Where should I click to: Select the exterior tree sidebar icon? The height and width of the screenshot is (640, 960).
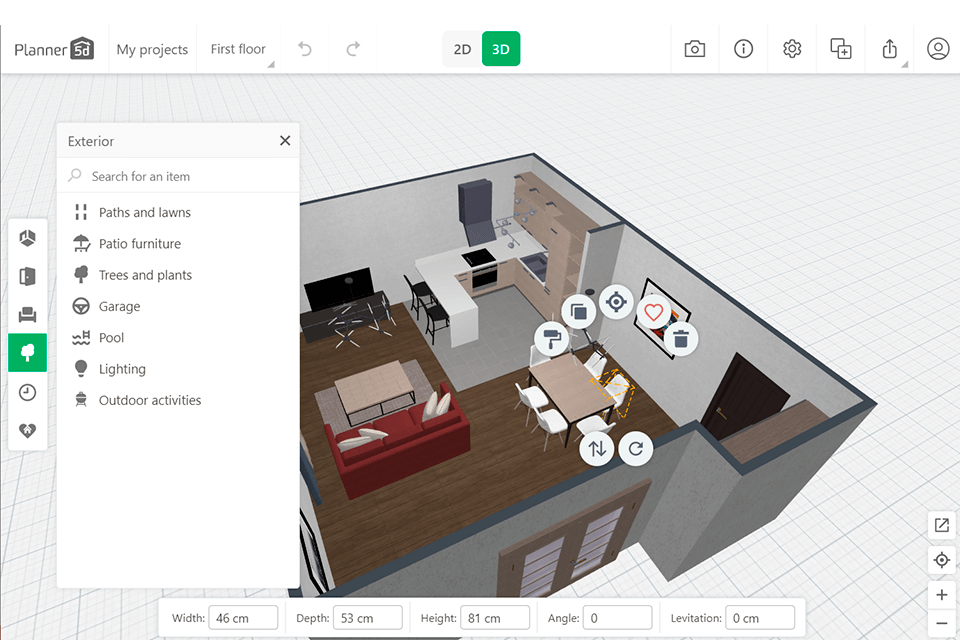[28, 353]
